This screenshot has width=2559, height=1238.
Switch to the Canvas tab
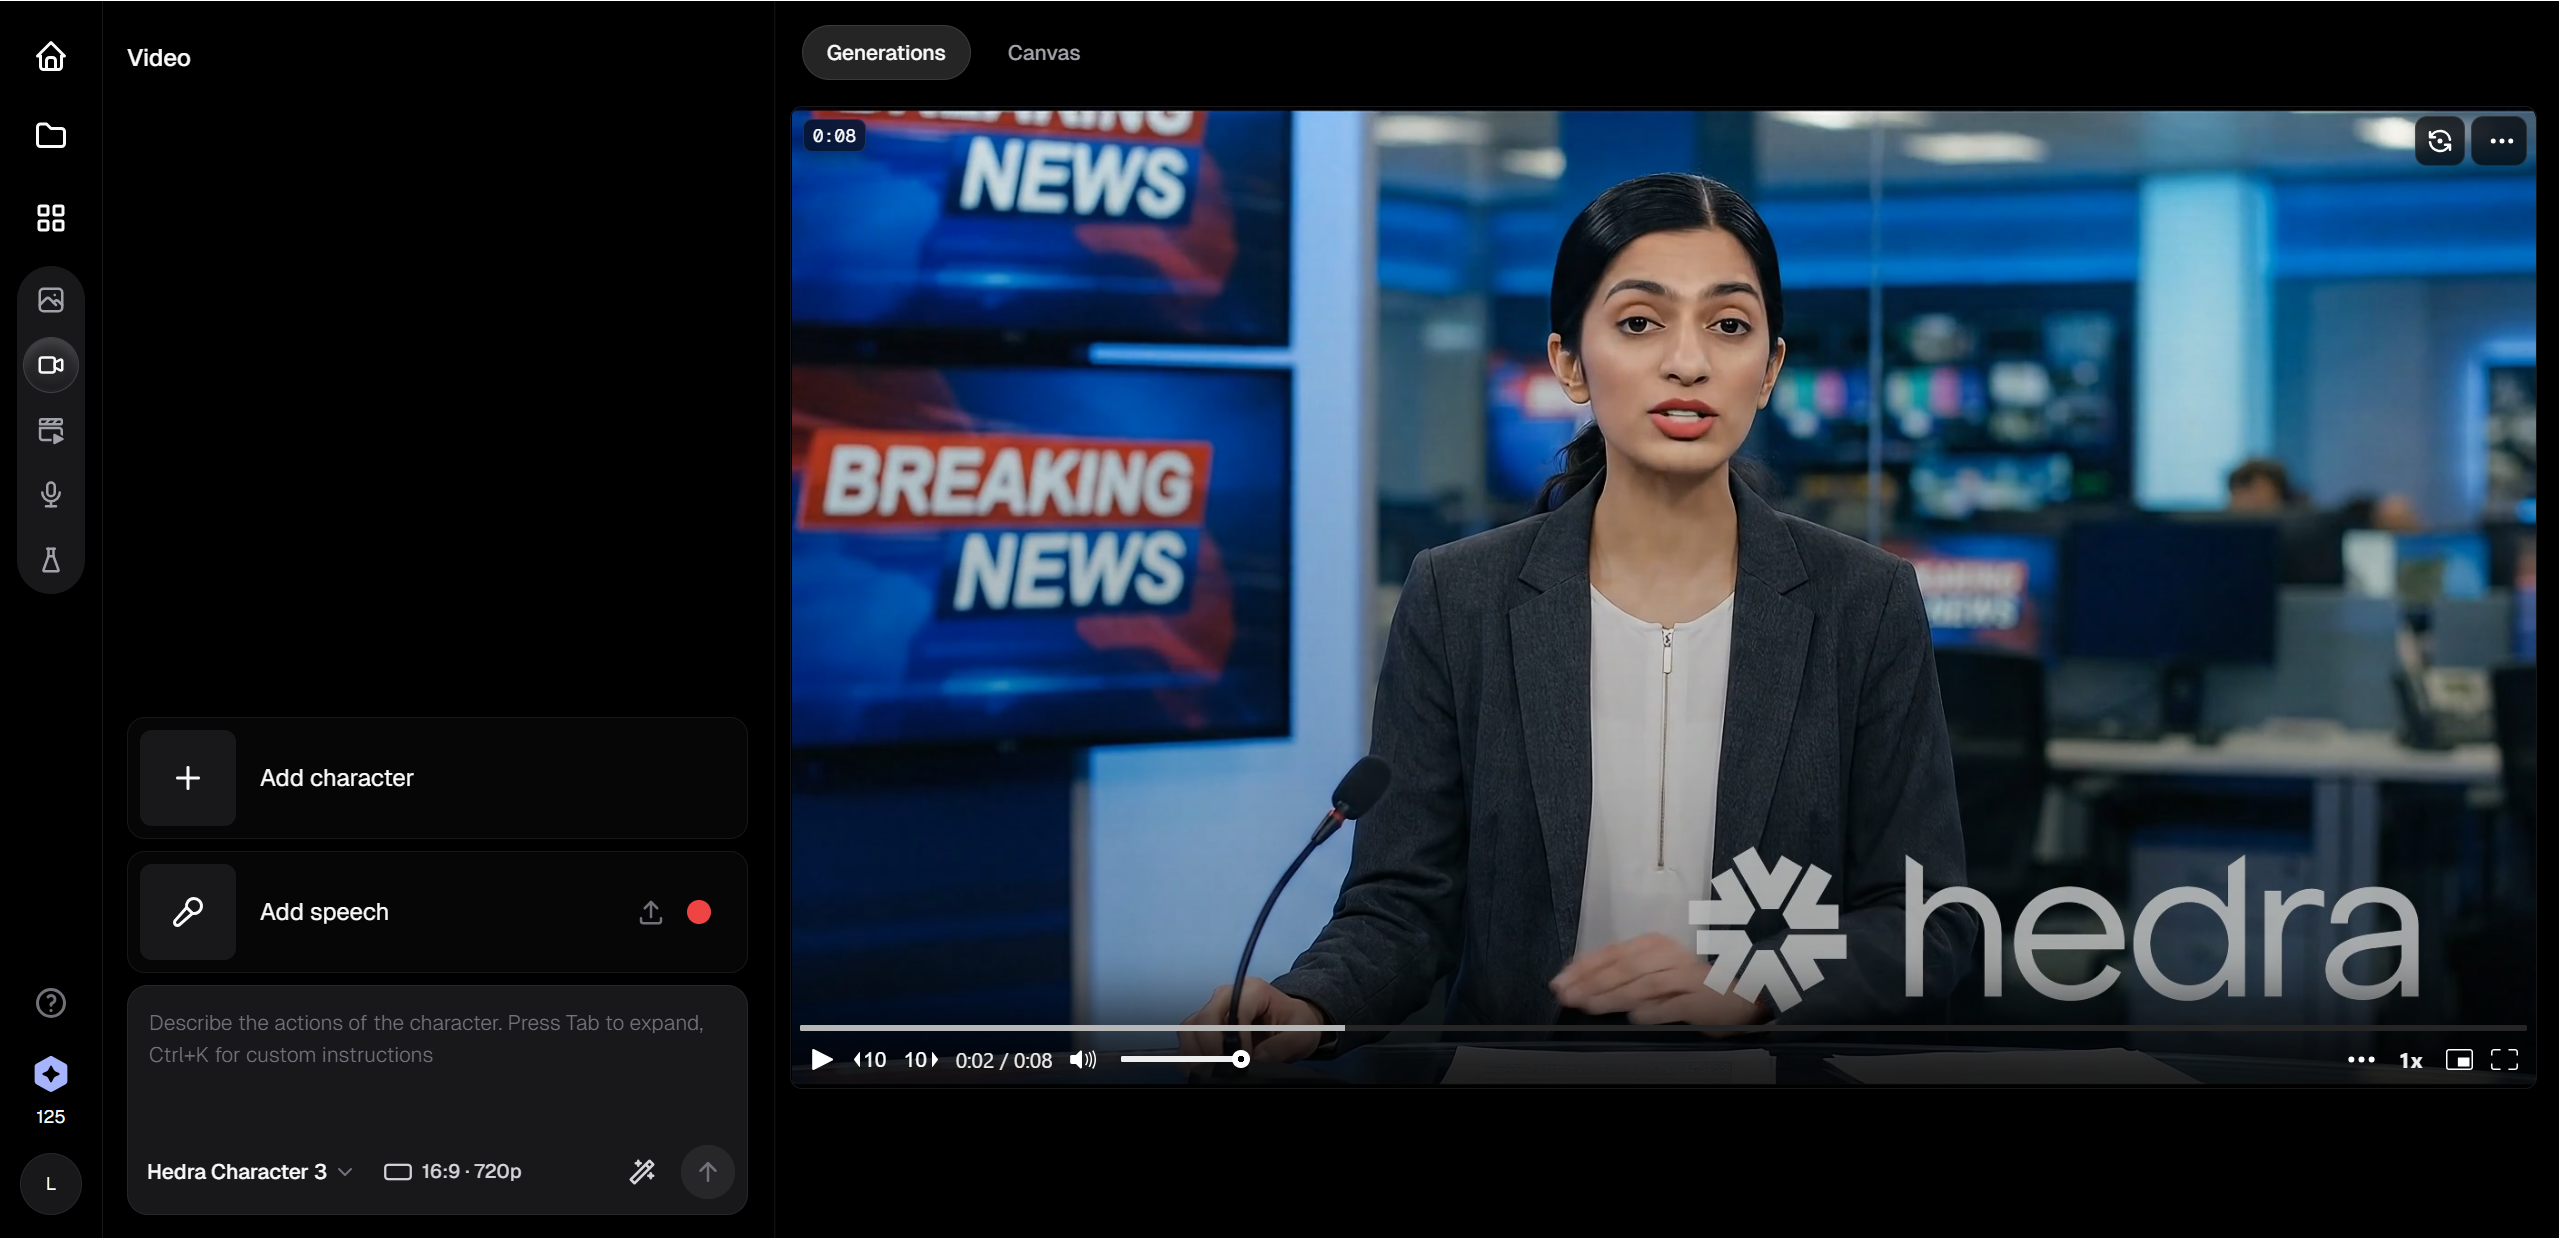[x=1043, y=53]
